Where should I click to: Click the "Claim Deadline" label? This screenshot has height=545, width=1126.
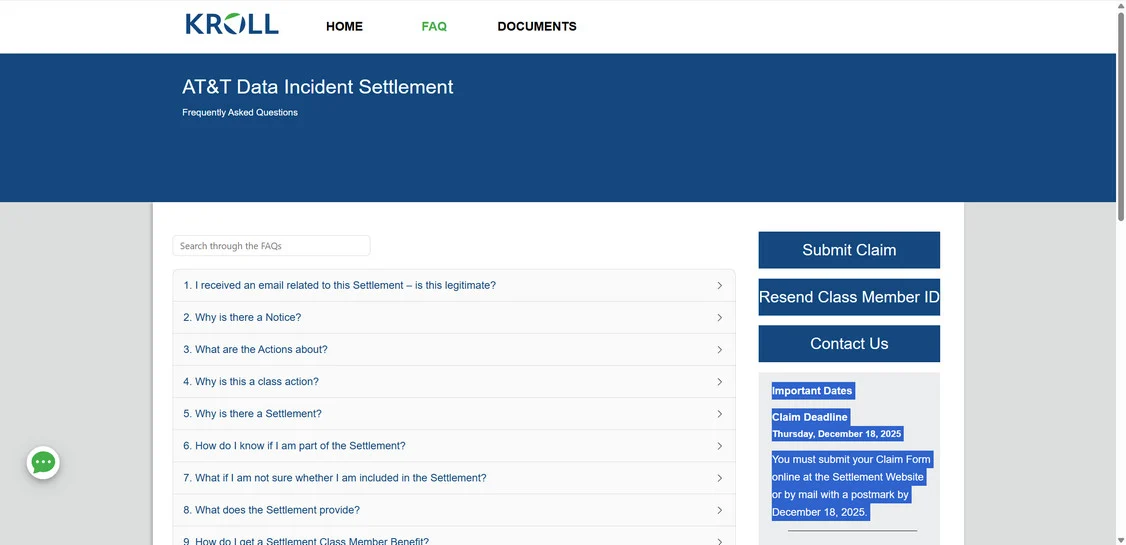pyautogui.click(x=810, y=417)
